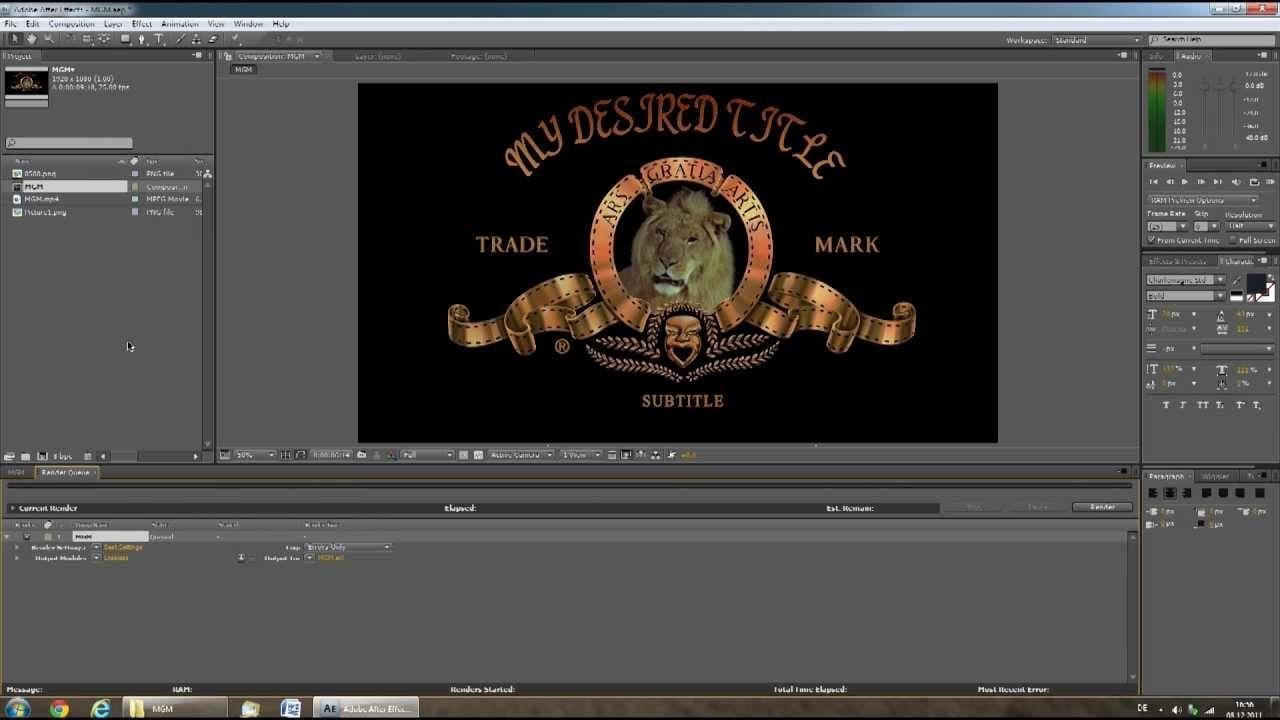Select MGM.mp4 in the Project panel
The height and width of the screenshot is (720, 1280).
coord(41,199)
